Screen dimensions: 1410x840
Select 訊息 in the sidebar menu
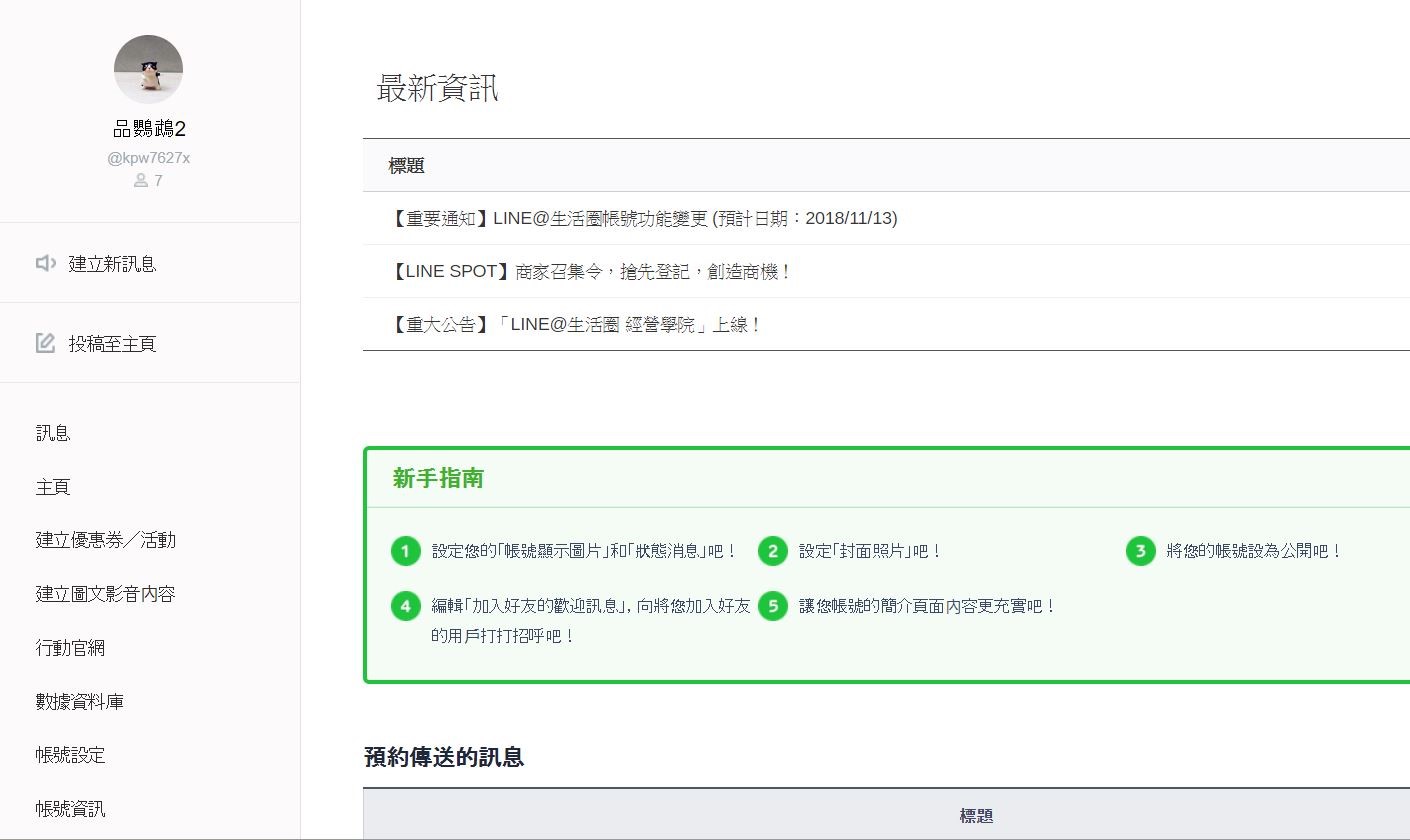[x=53, y=433]
